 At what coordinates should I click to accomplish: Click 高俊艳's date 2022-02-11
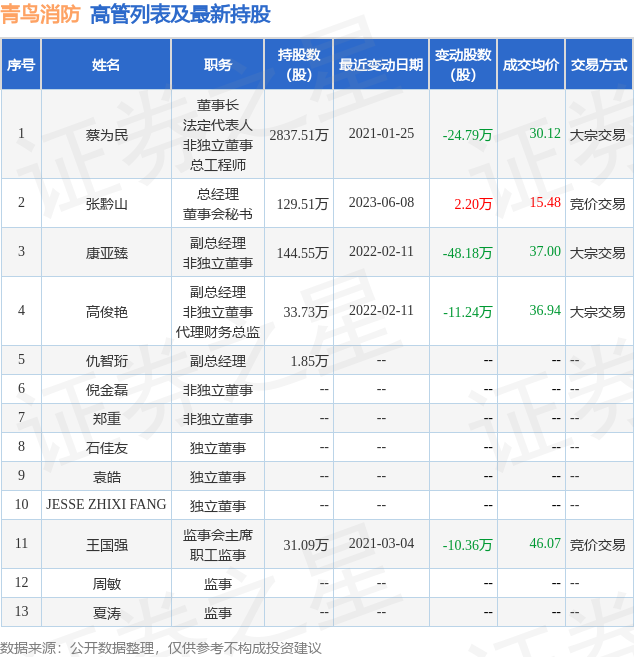[381, 310]
